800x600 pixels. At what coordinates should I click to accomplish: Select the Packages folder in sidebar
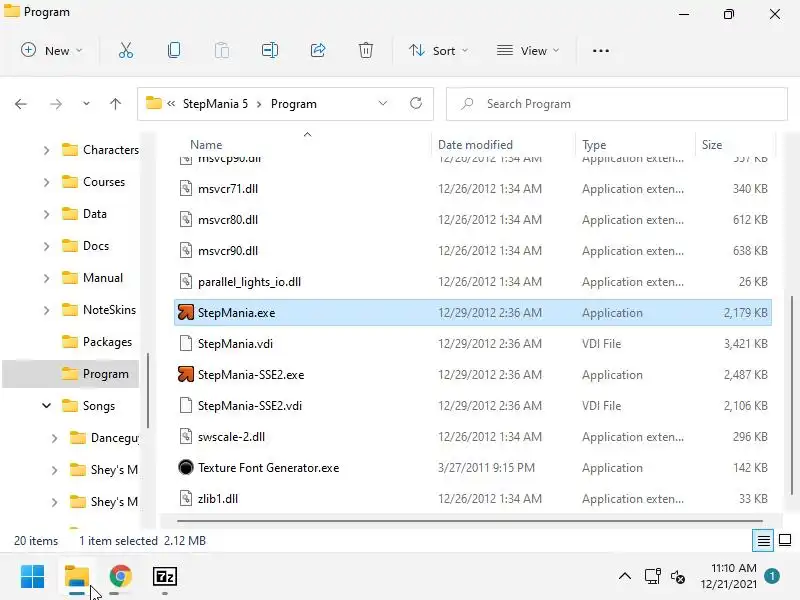96,342
